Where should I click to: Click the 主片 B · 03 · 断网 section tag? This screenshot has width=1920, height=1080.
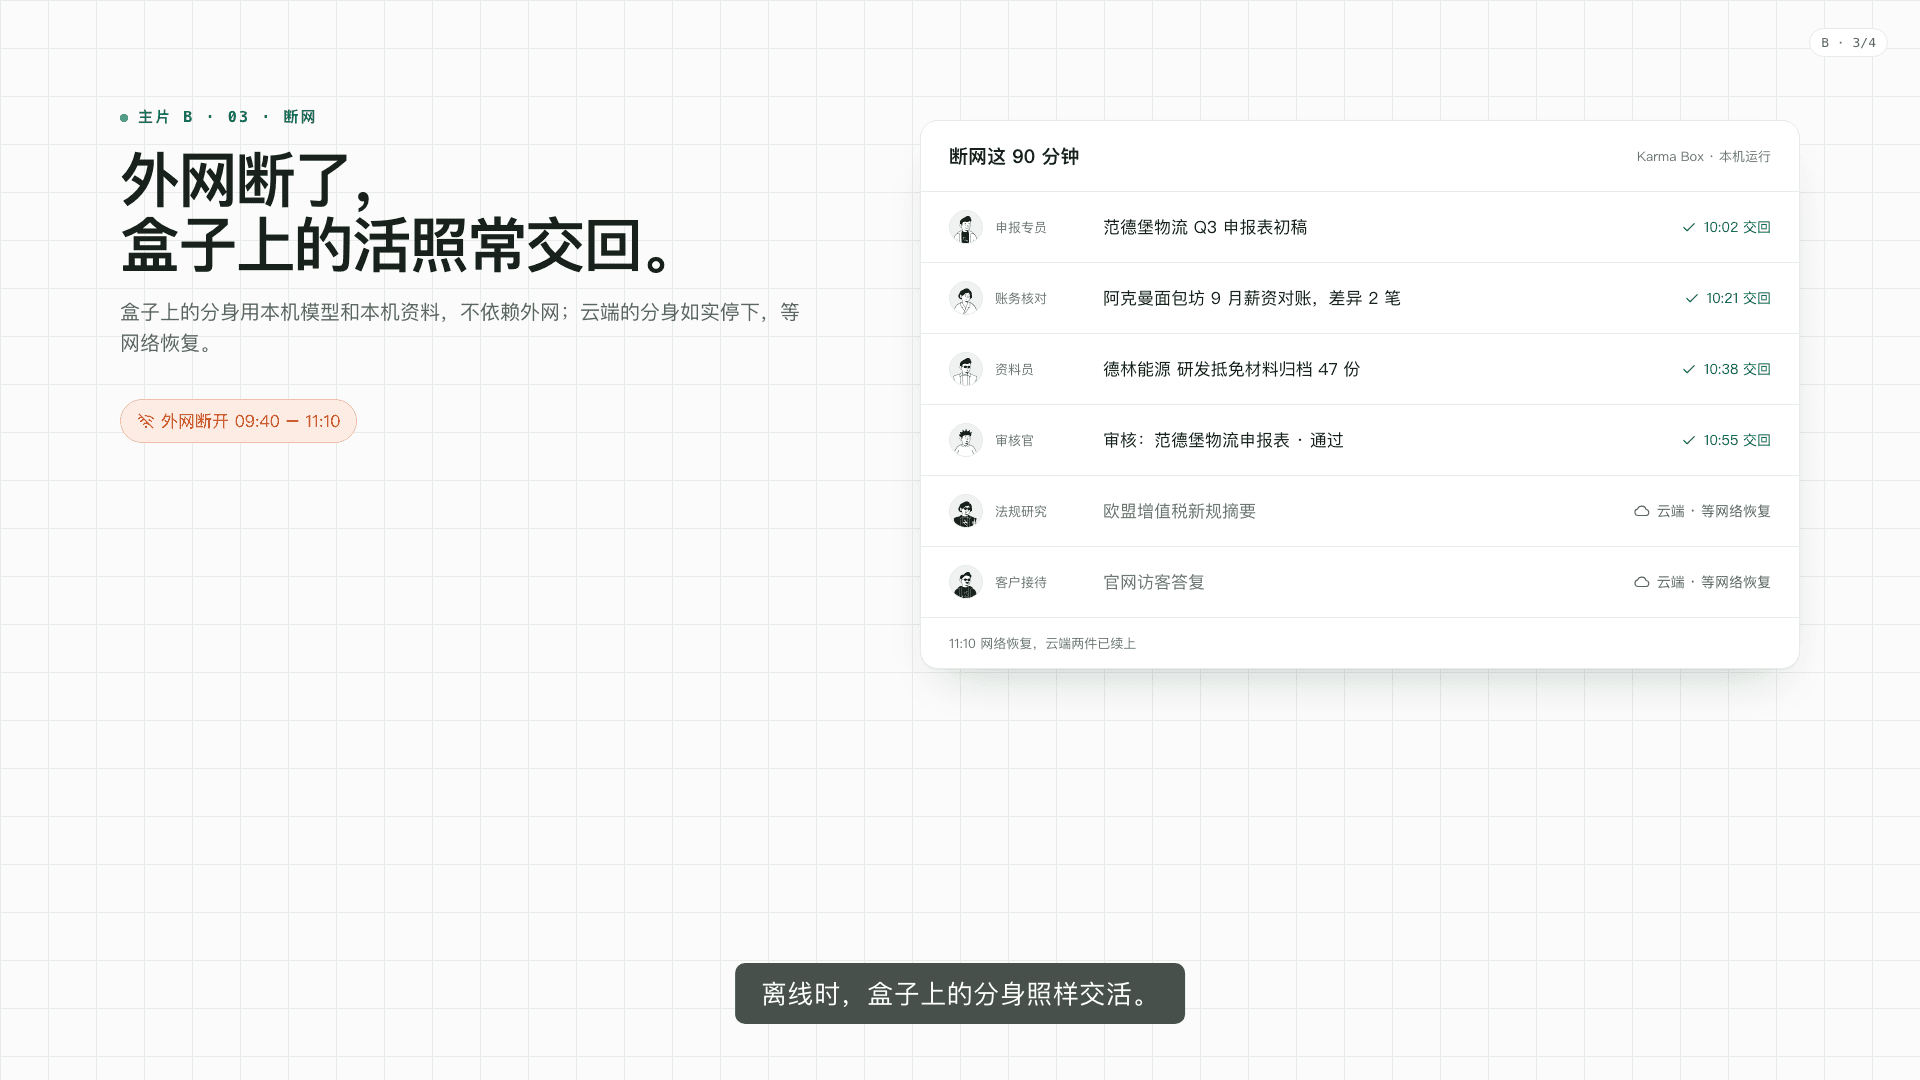(218, 117)
